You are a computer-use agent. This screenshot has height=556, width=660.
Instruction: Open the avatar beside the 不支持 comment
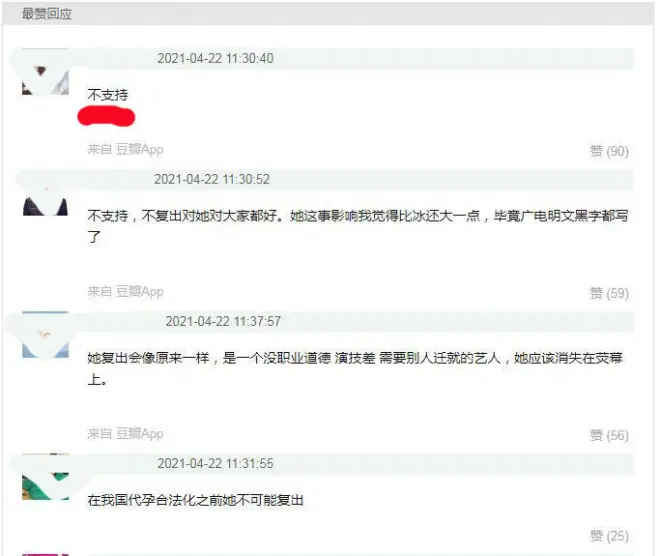tap(45, 72)
